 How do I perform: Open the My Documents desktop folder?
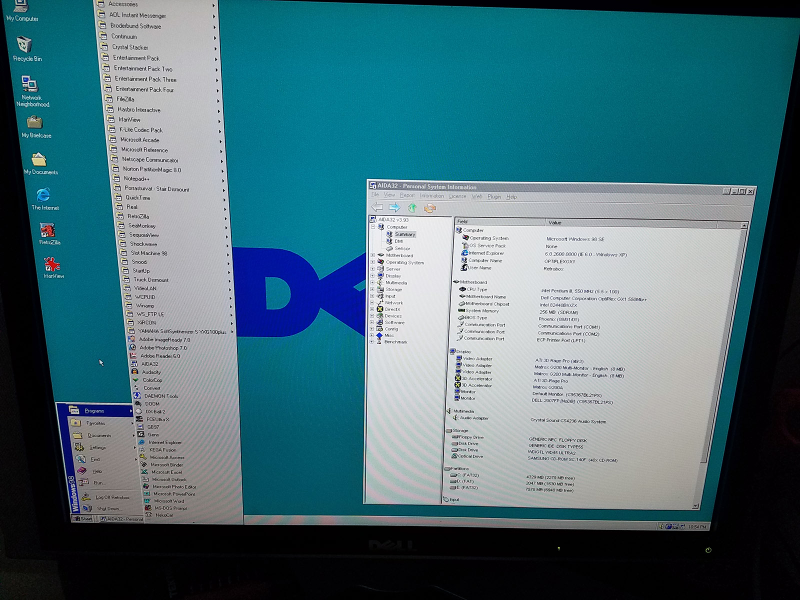coord(40,164)
